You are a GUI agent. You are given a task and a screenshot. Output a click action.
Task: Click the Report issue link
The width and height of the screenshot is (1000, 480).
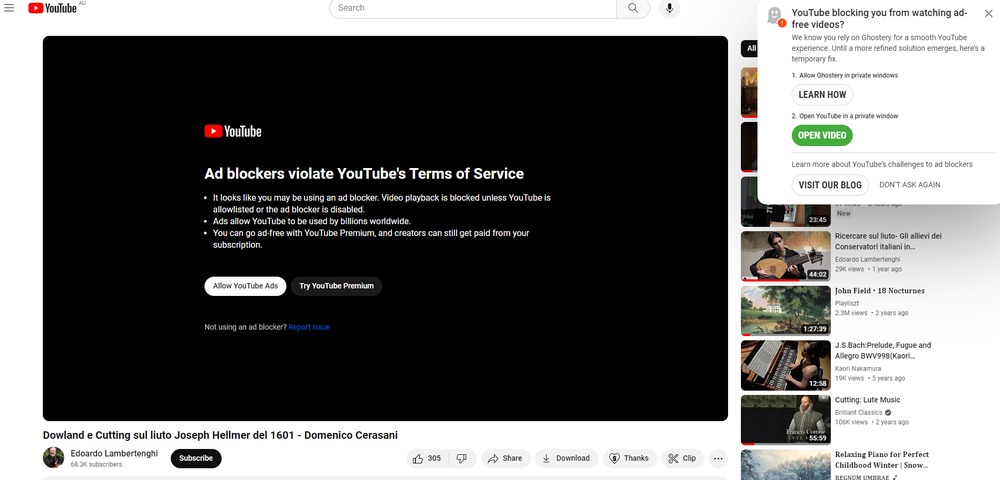tap(309, 327)
